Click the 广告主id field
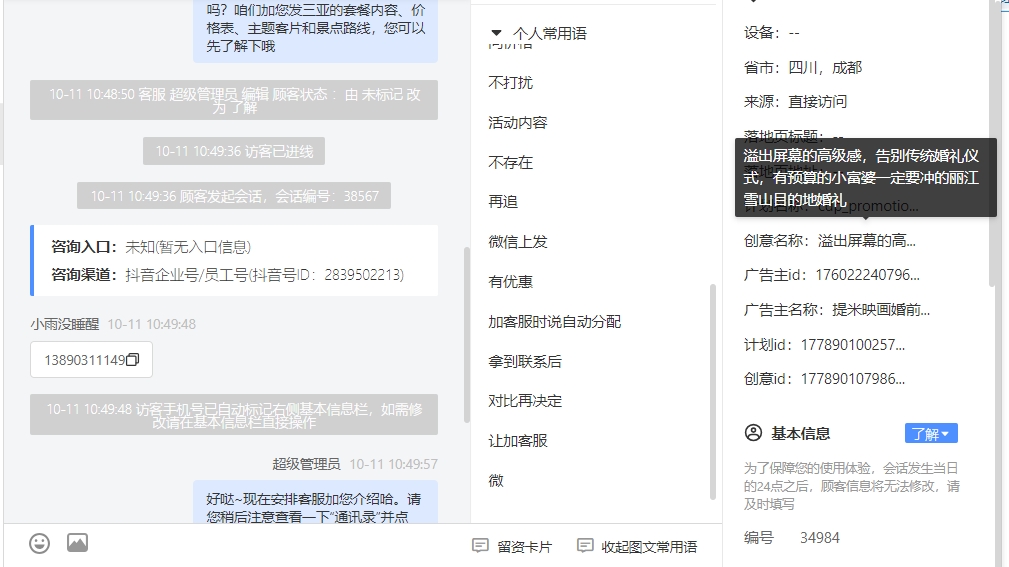The height and width of the screenshot is (567, 1009). 831,275
